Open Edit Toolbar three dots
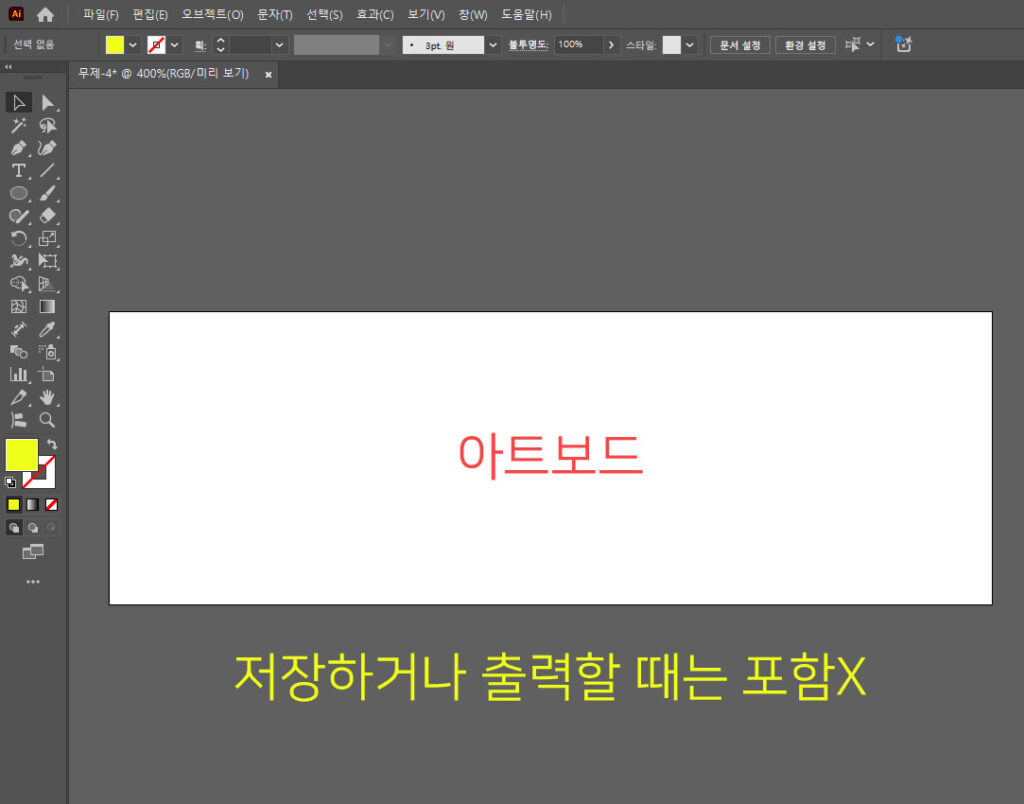This screenshot has width=1024, height=804. 33,581
